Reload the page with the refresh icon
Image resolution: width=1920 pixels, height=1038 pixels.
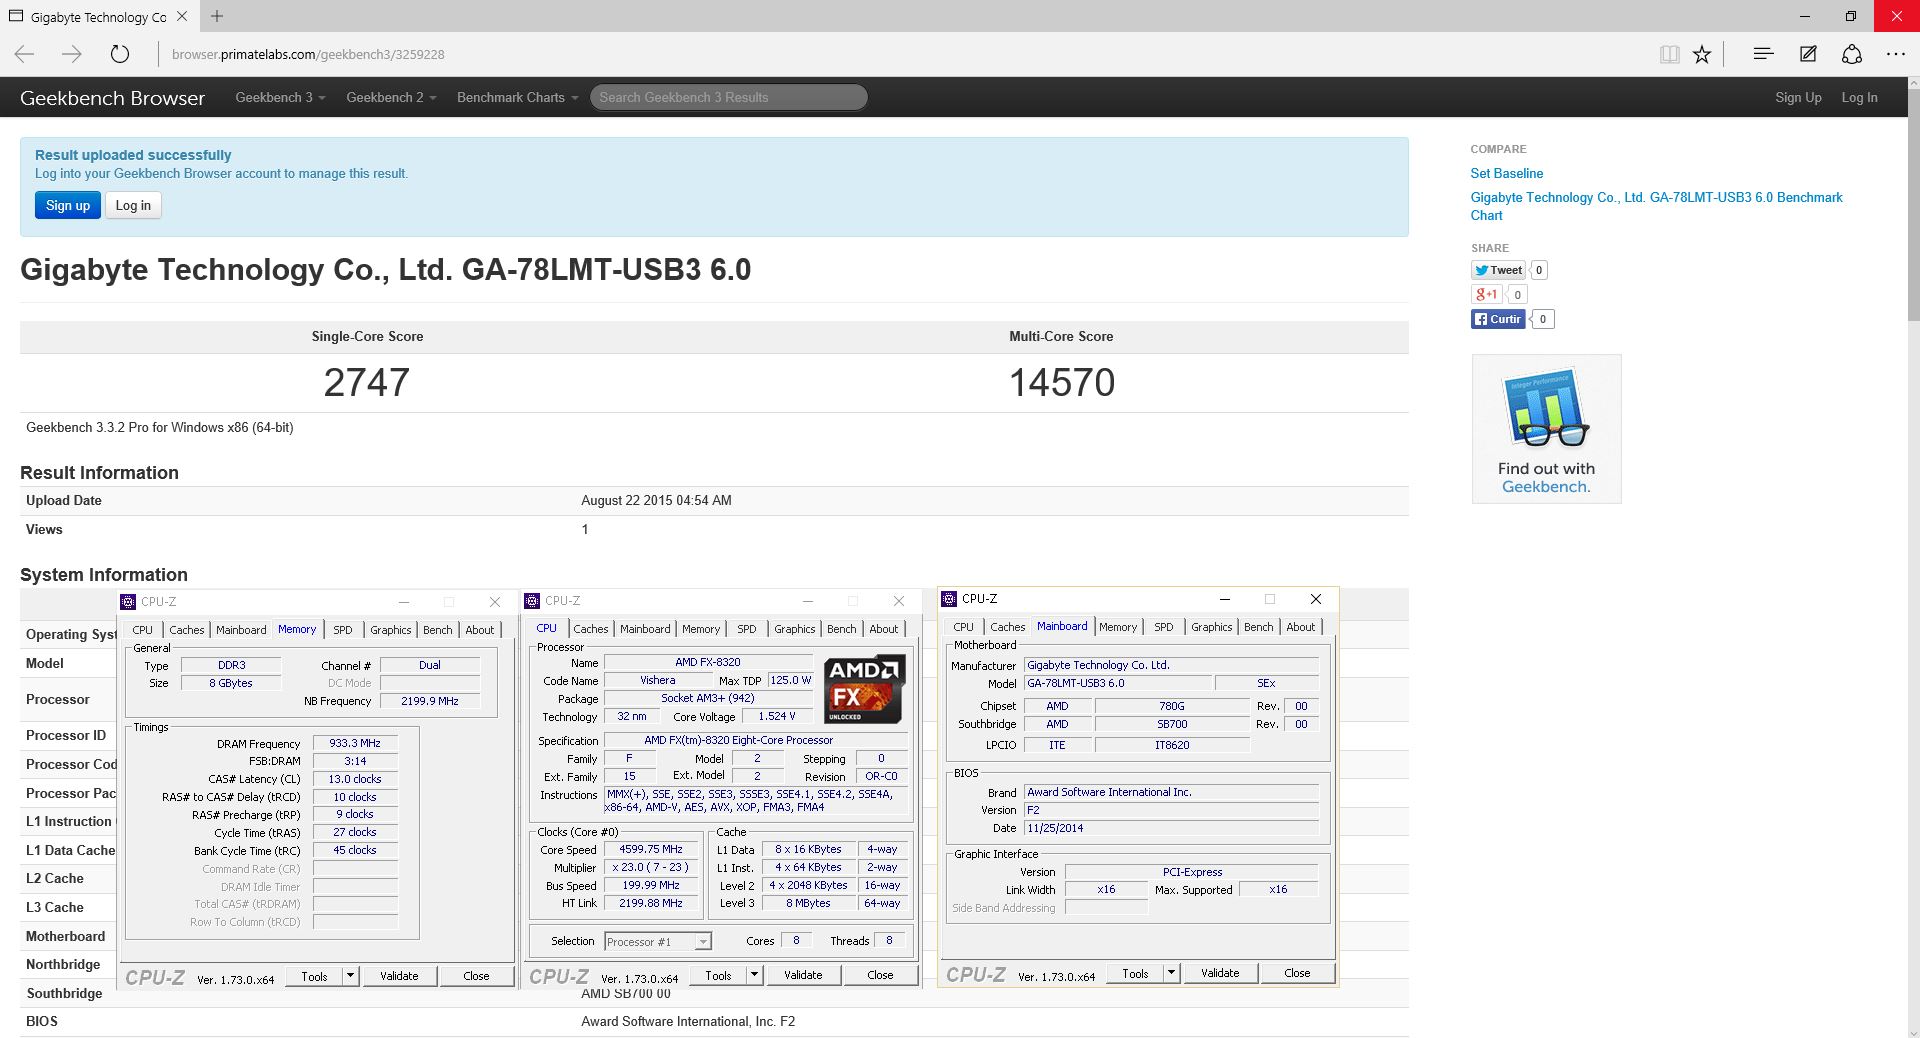coord(120,54)
